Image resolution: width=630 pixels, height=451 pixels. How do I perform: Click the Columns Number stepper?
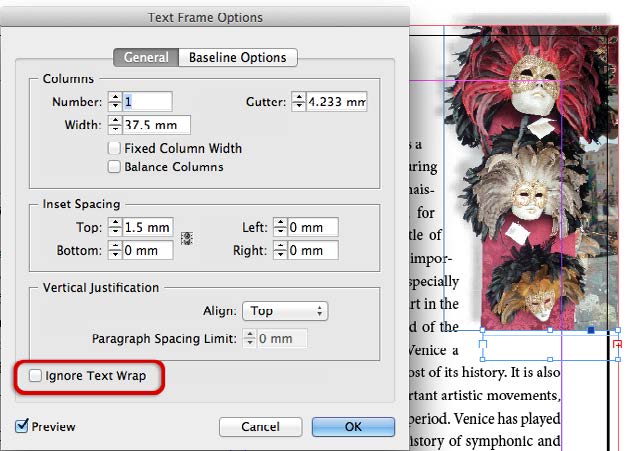(x=115, y=101)
